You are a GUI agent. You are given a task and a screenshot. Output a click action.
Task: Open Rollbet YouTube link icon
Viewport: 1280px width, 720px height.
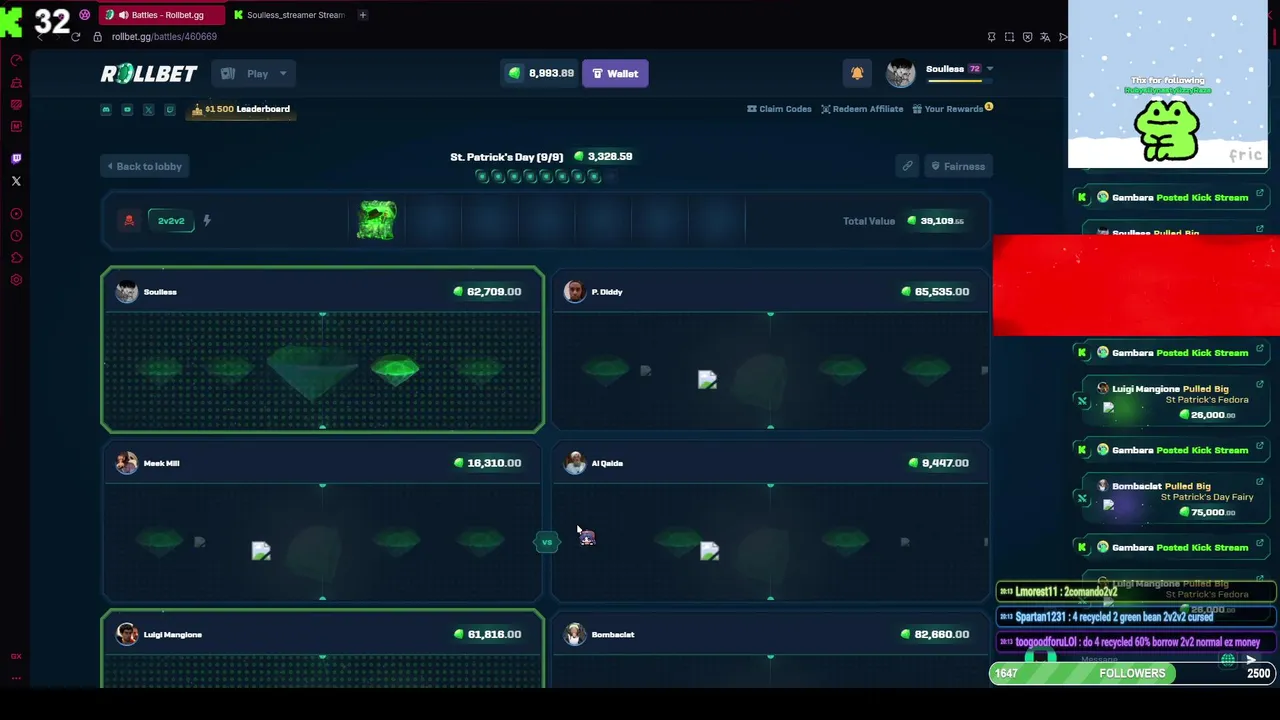coord(127,109)
